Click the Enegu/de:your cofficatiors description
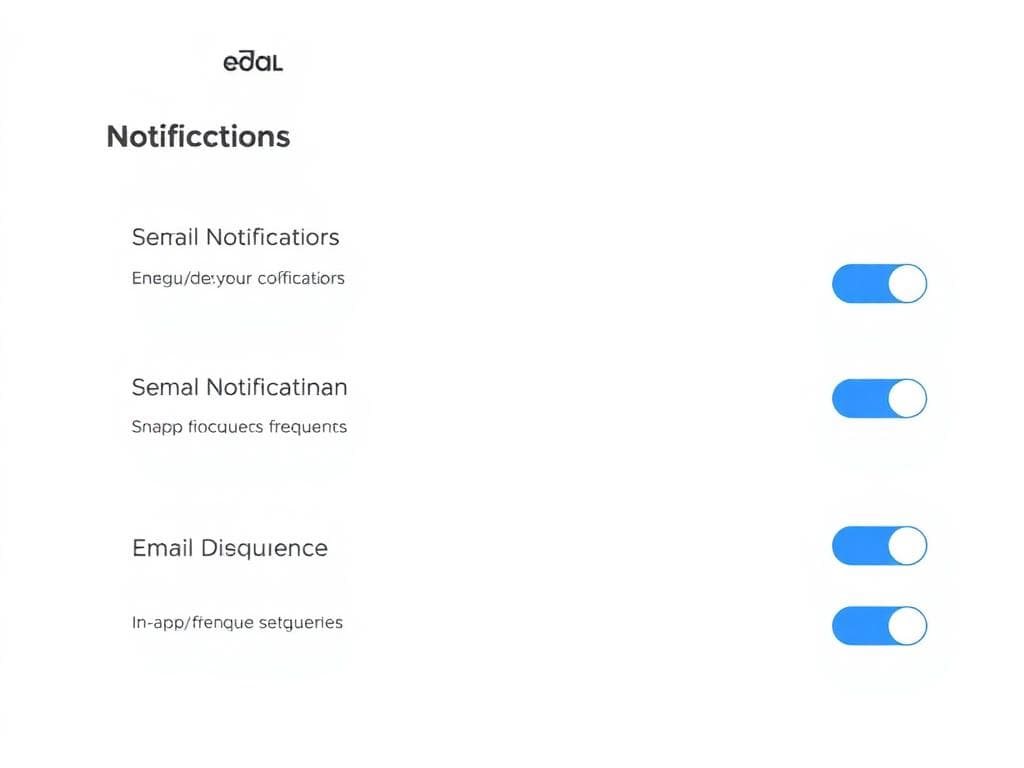 [238, 278]
